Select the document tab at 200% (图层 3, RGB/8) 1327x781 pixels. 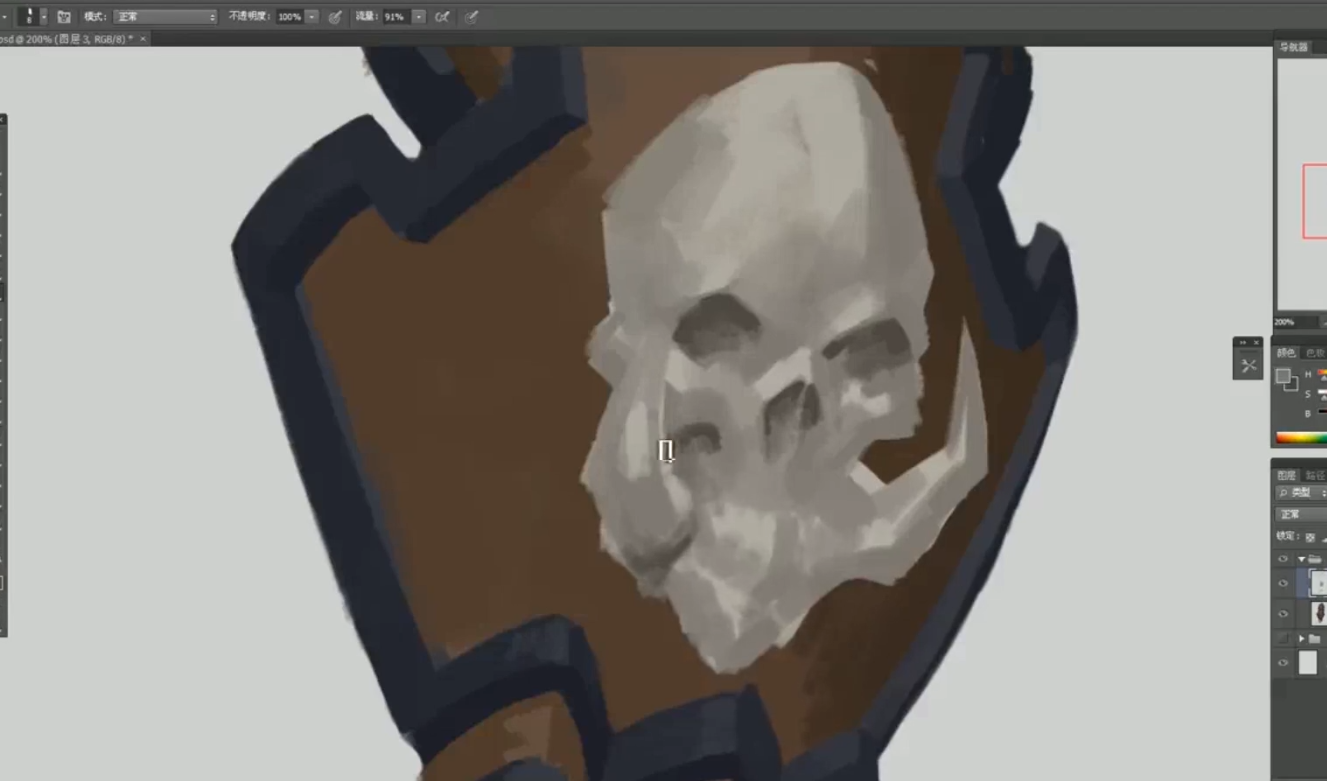[x=67, y=39]
